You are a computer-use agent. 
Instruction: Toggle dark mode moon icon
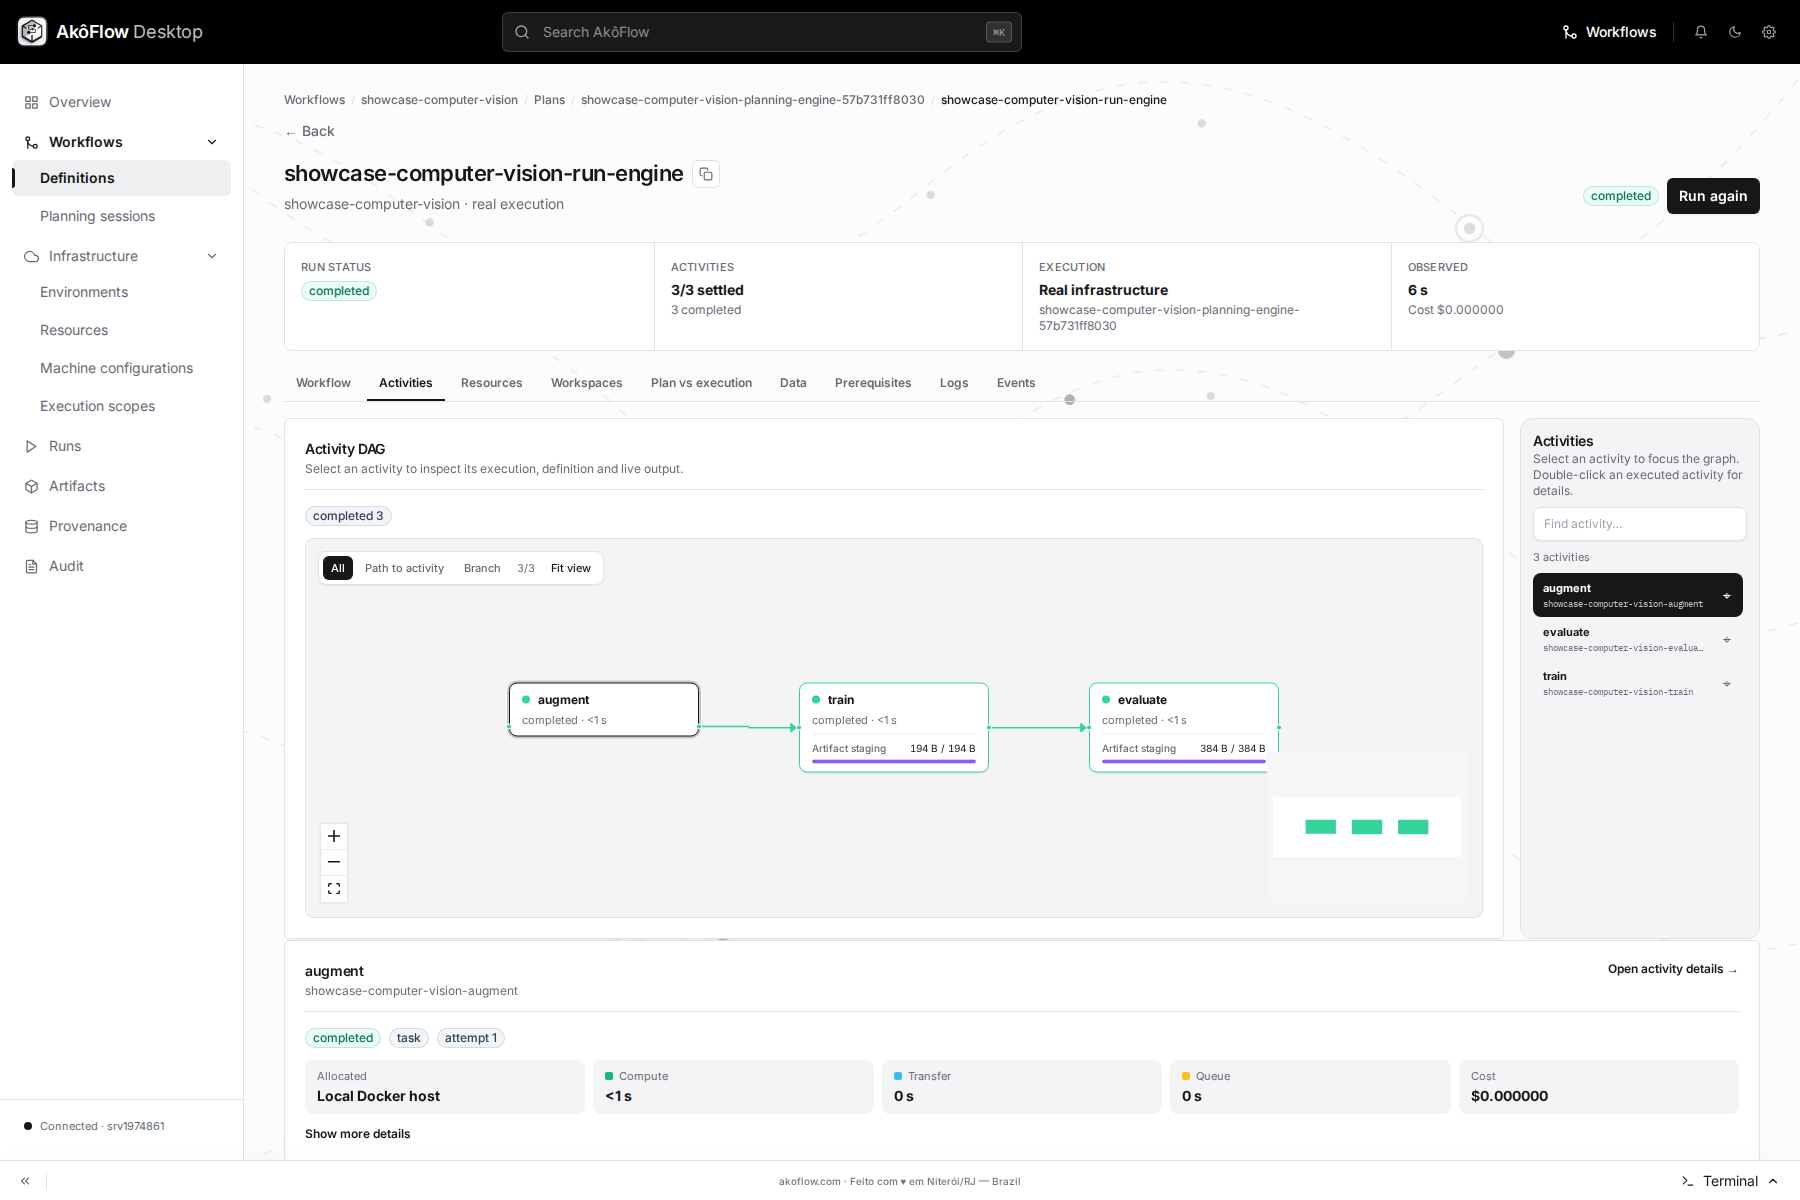coord(1735,32)
